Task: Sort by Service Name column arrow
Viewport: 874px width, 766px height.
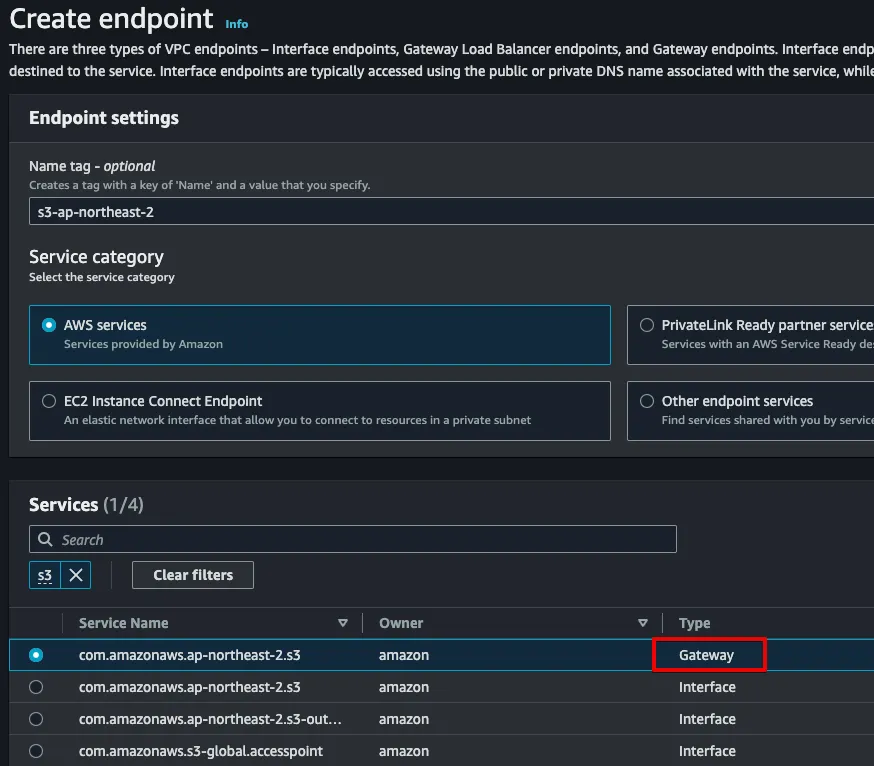Action: (343, 623)
